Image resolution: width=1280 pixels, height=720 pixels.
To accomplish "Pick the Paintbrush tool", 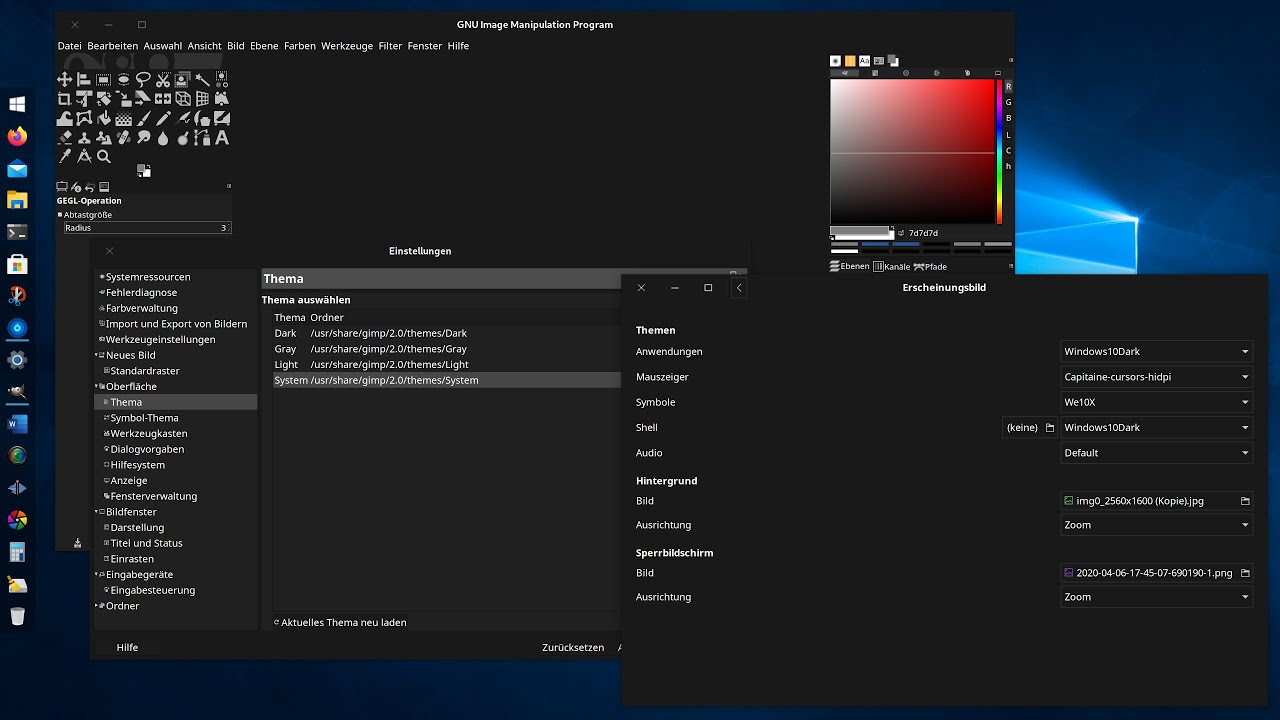I will pyautogui.click(x=143, y=119).
